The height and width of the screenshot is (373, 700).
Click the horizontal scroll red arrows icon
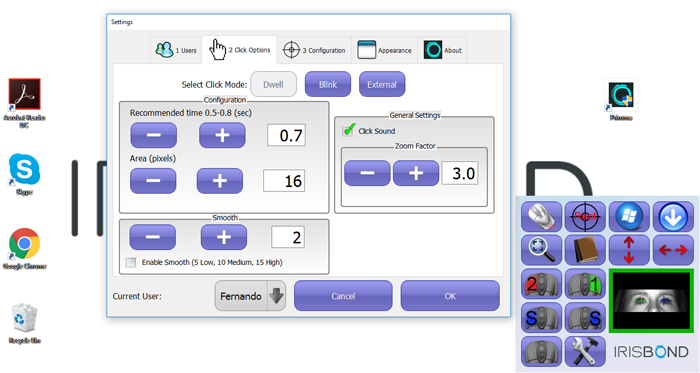(673, 250)
